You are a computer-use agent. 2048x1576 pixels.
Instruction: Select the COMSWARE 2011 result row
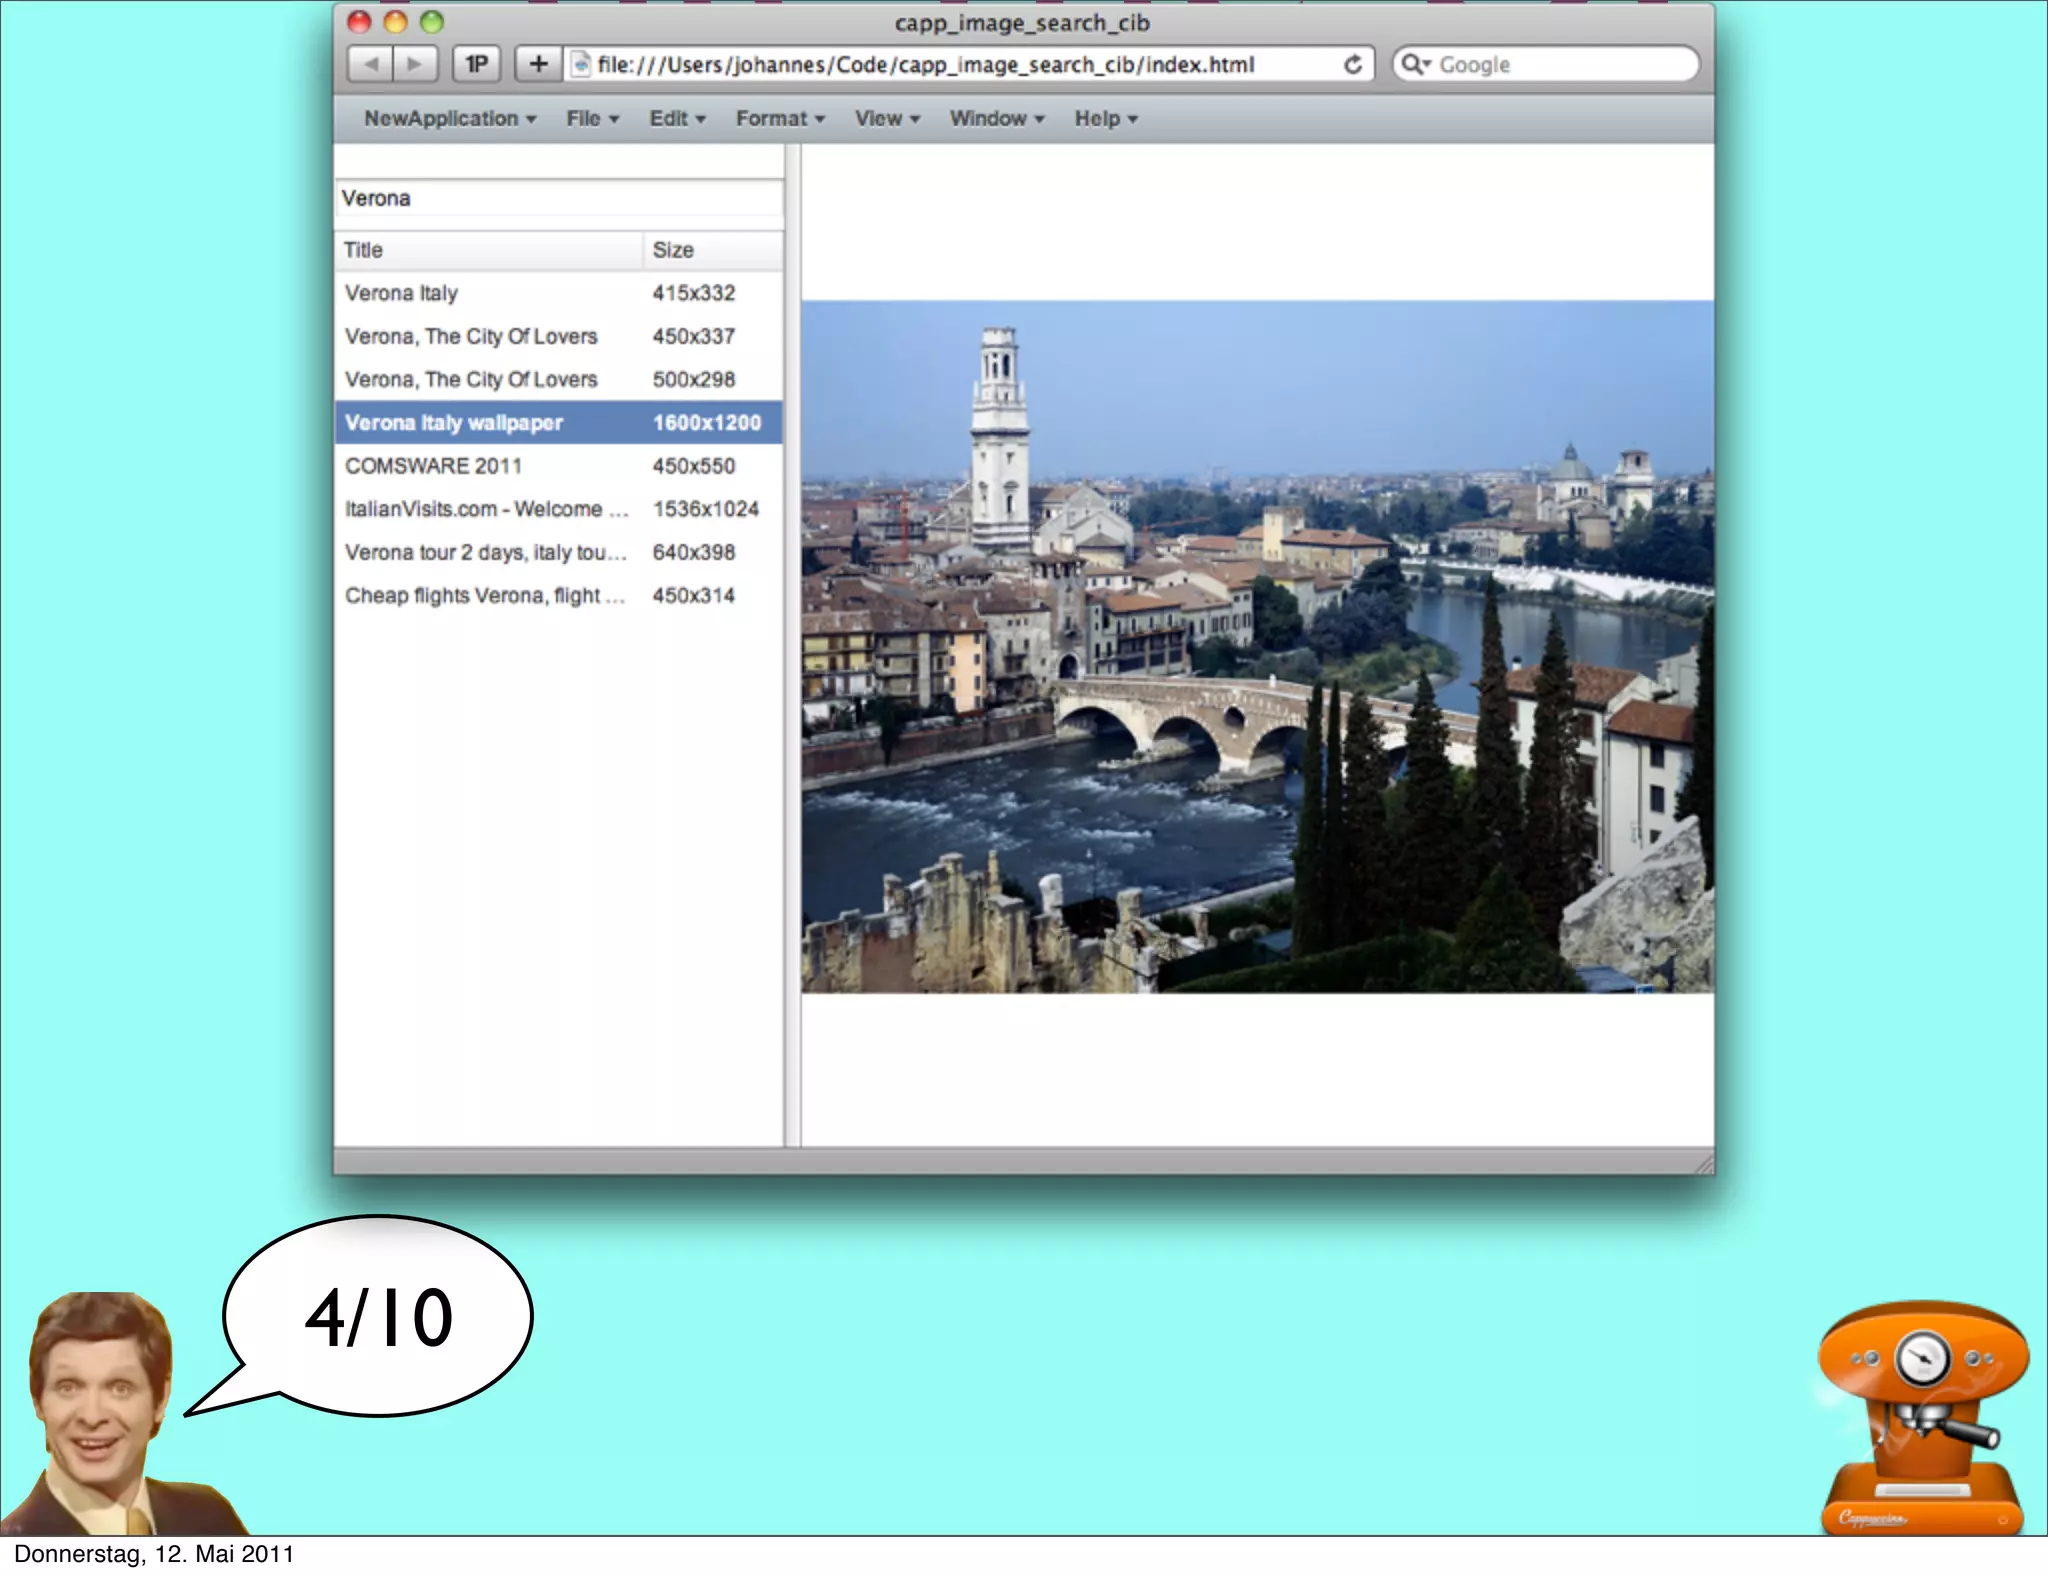[x=558, y=466]
